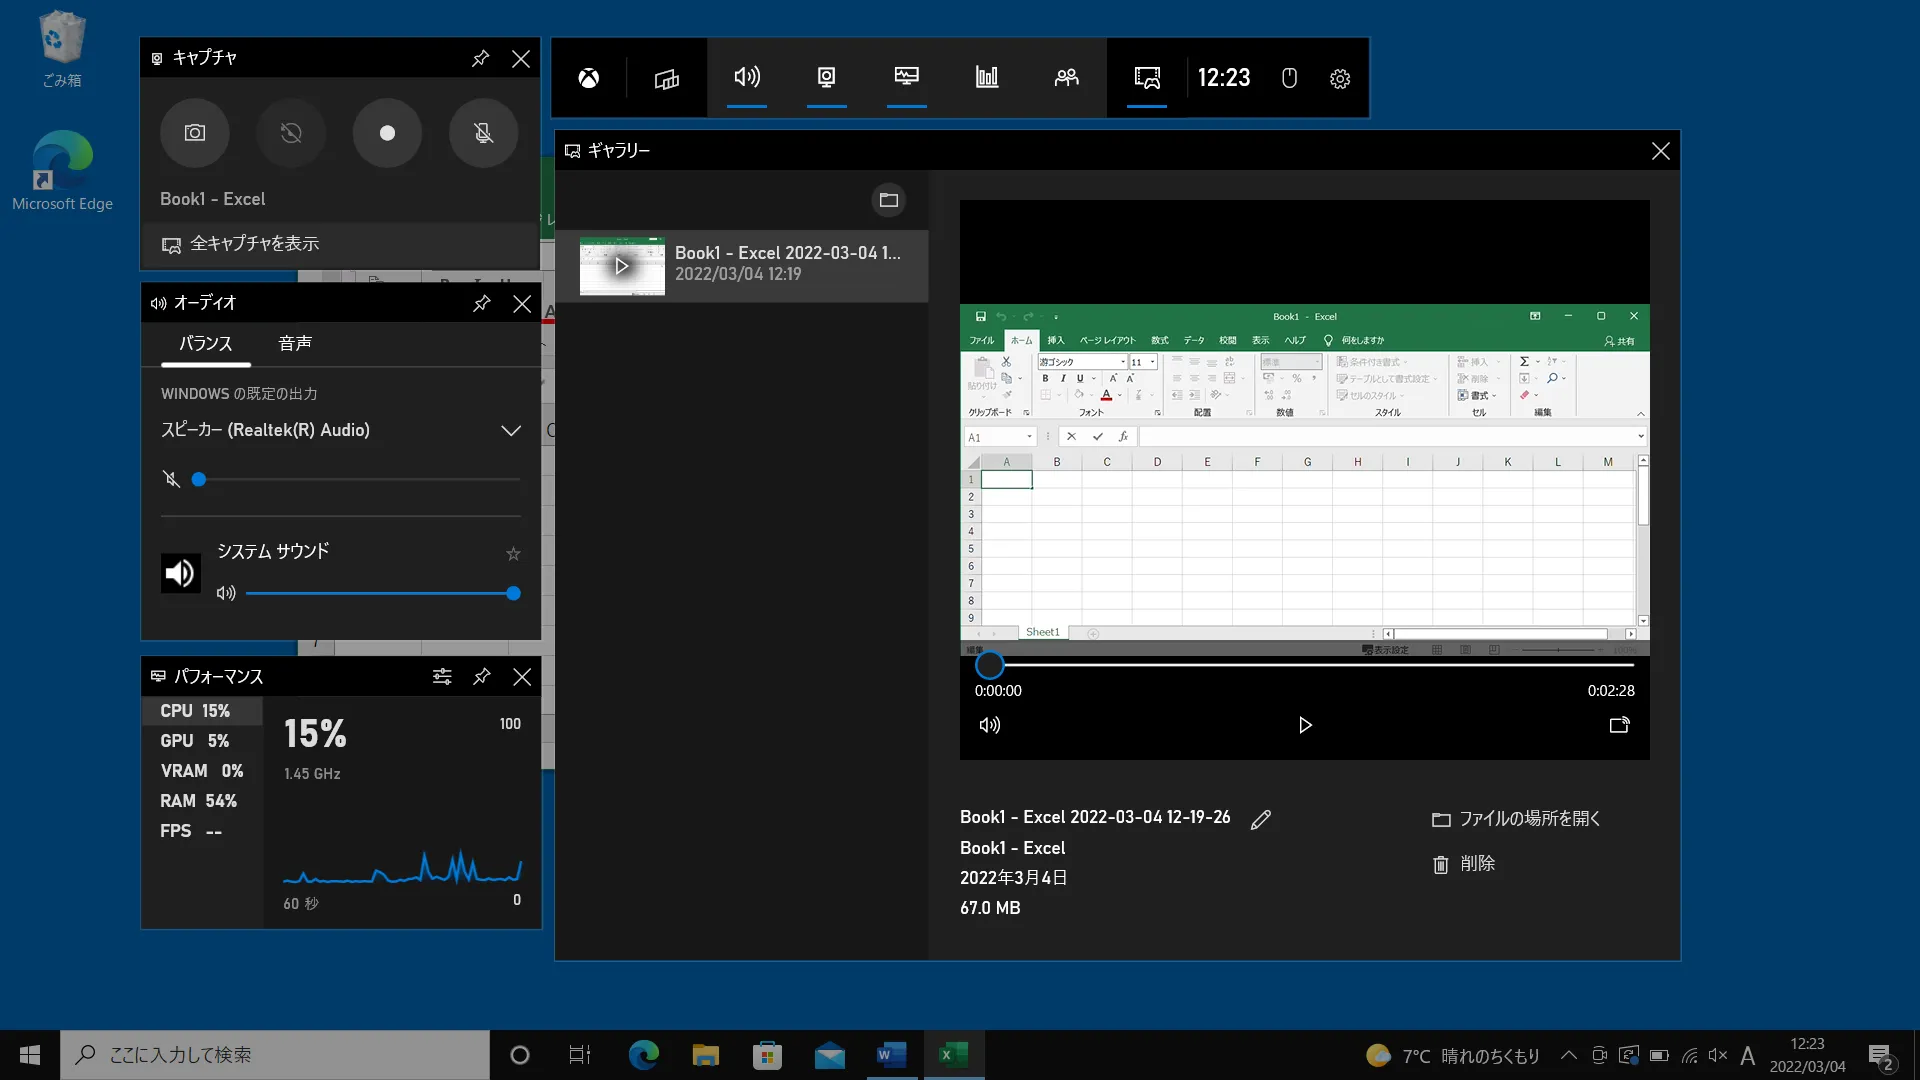
Task: Open File Explorer from the taskbar
Action: click(x=706, y=1055)
